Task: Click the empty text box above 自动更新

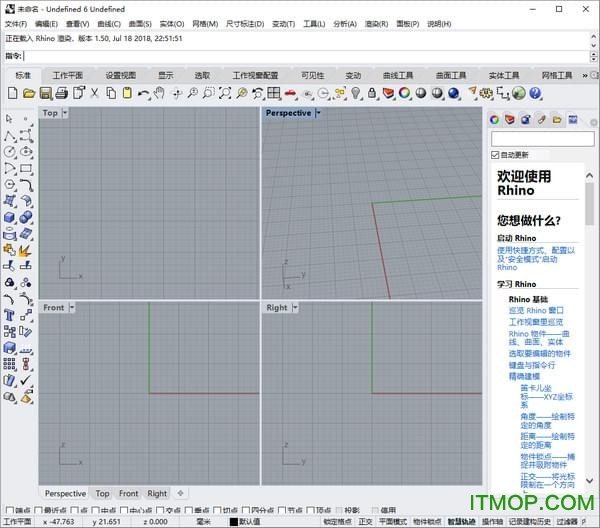Action: pos(543,139)
